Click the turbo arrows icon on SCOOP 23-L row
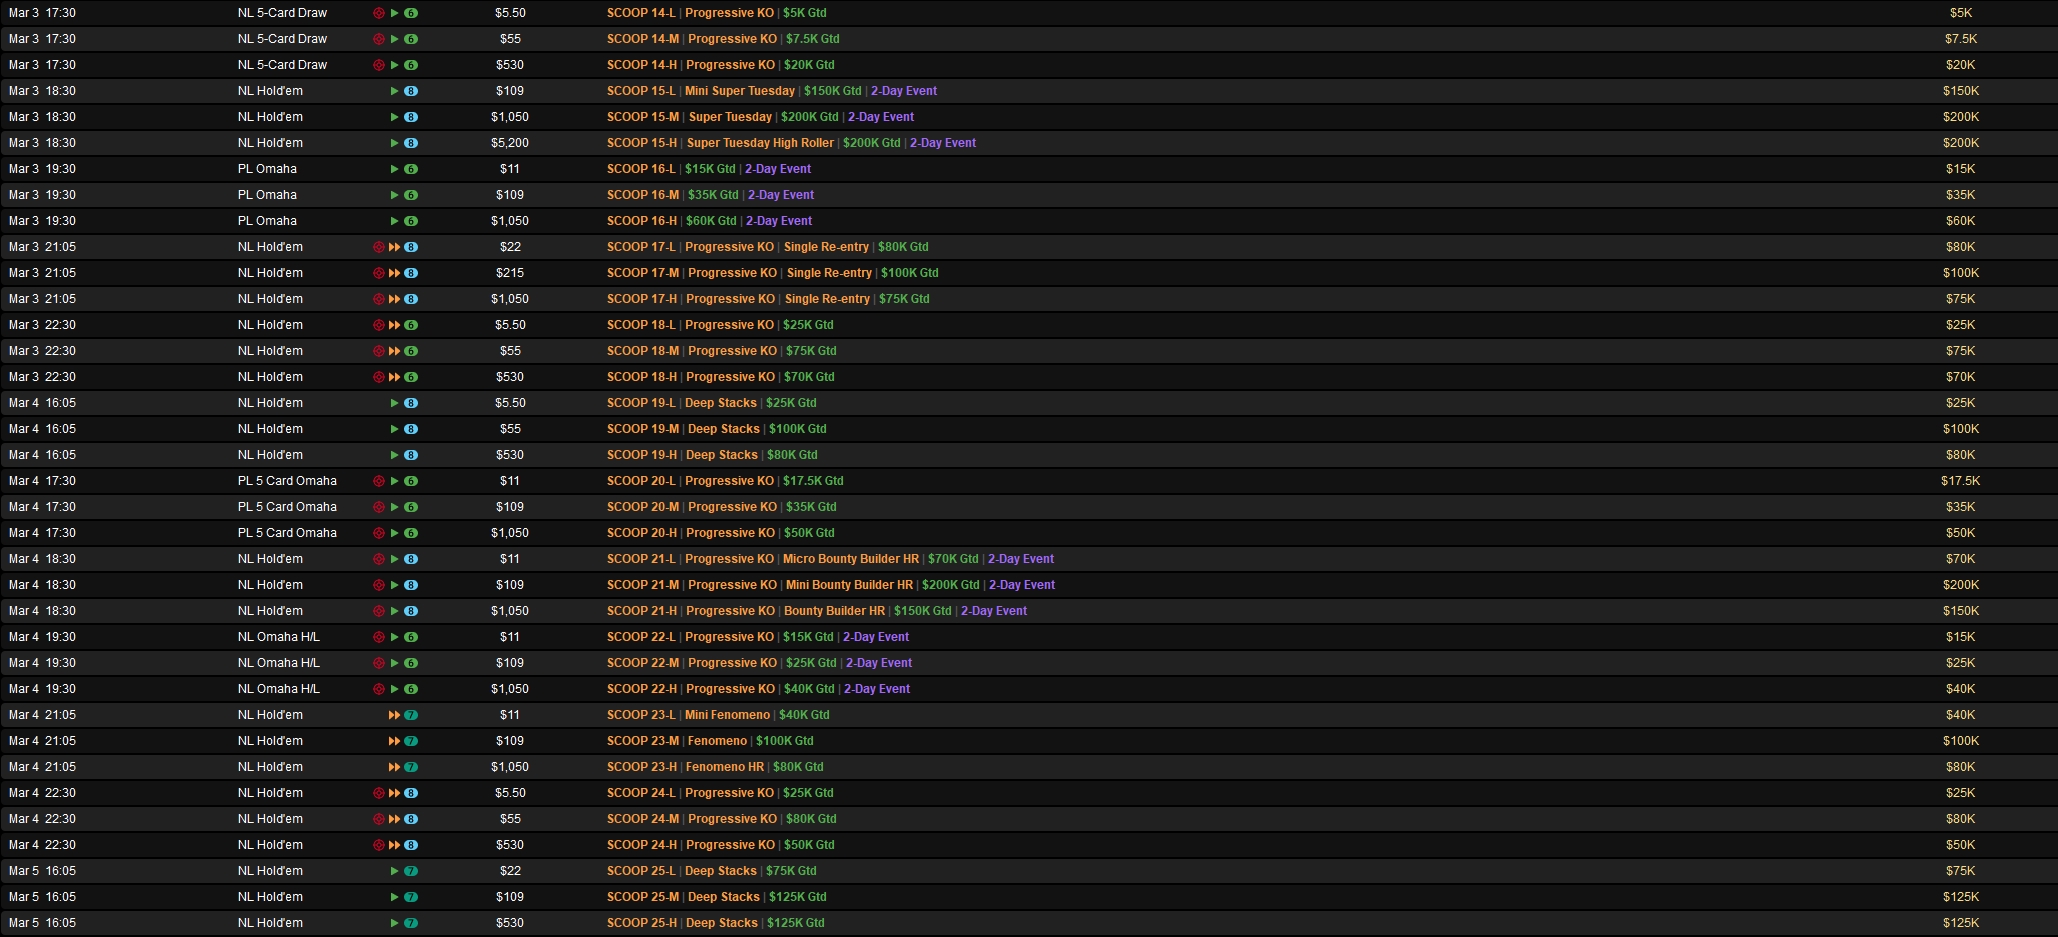This screenshot has width=2058, height=937. 395,715
